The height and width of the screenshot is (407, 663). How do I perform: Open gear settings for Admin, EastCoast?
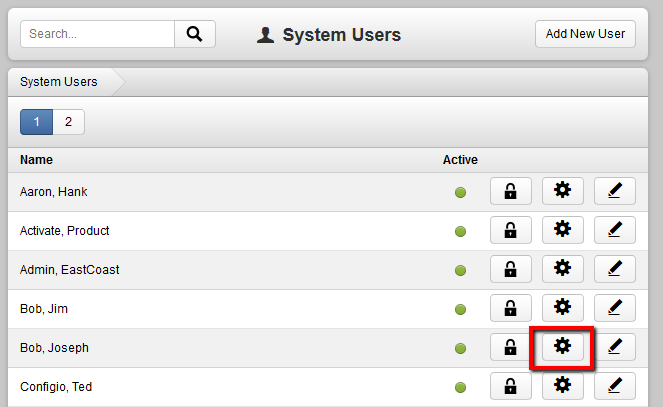(x=563, y=269)
